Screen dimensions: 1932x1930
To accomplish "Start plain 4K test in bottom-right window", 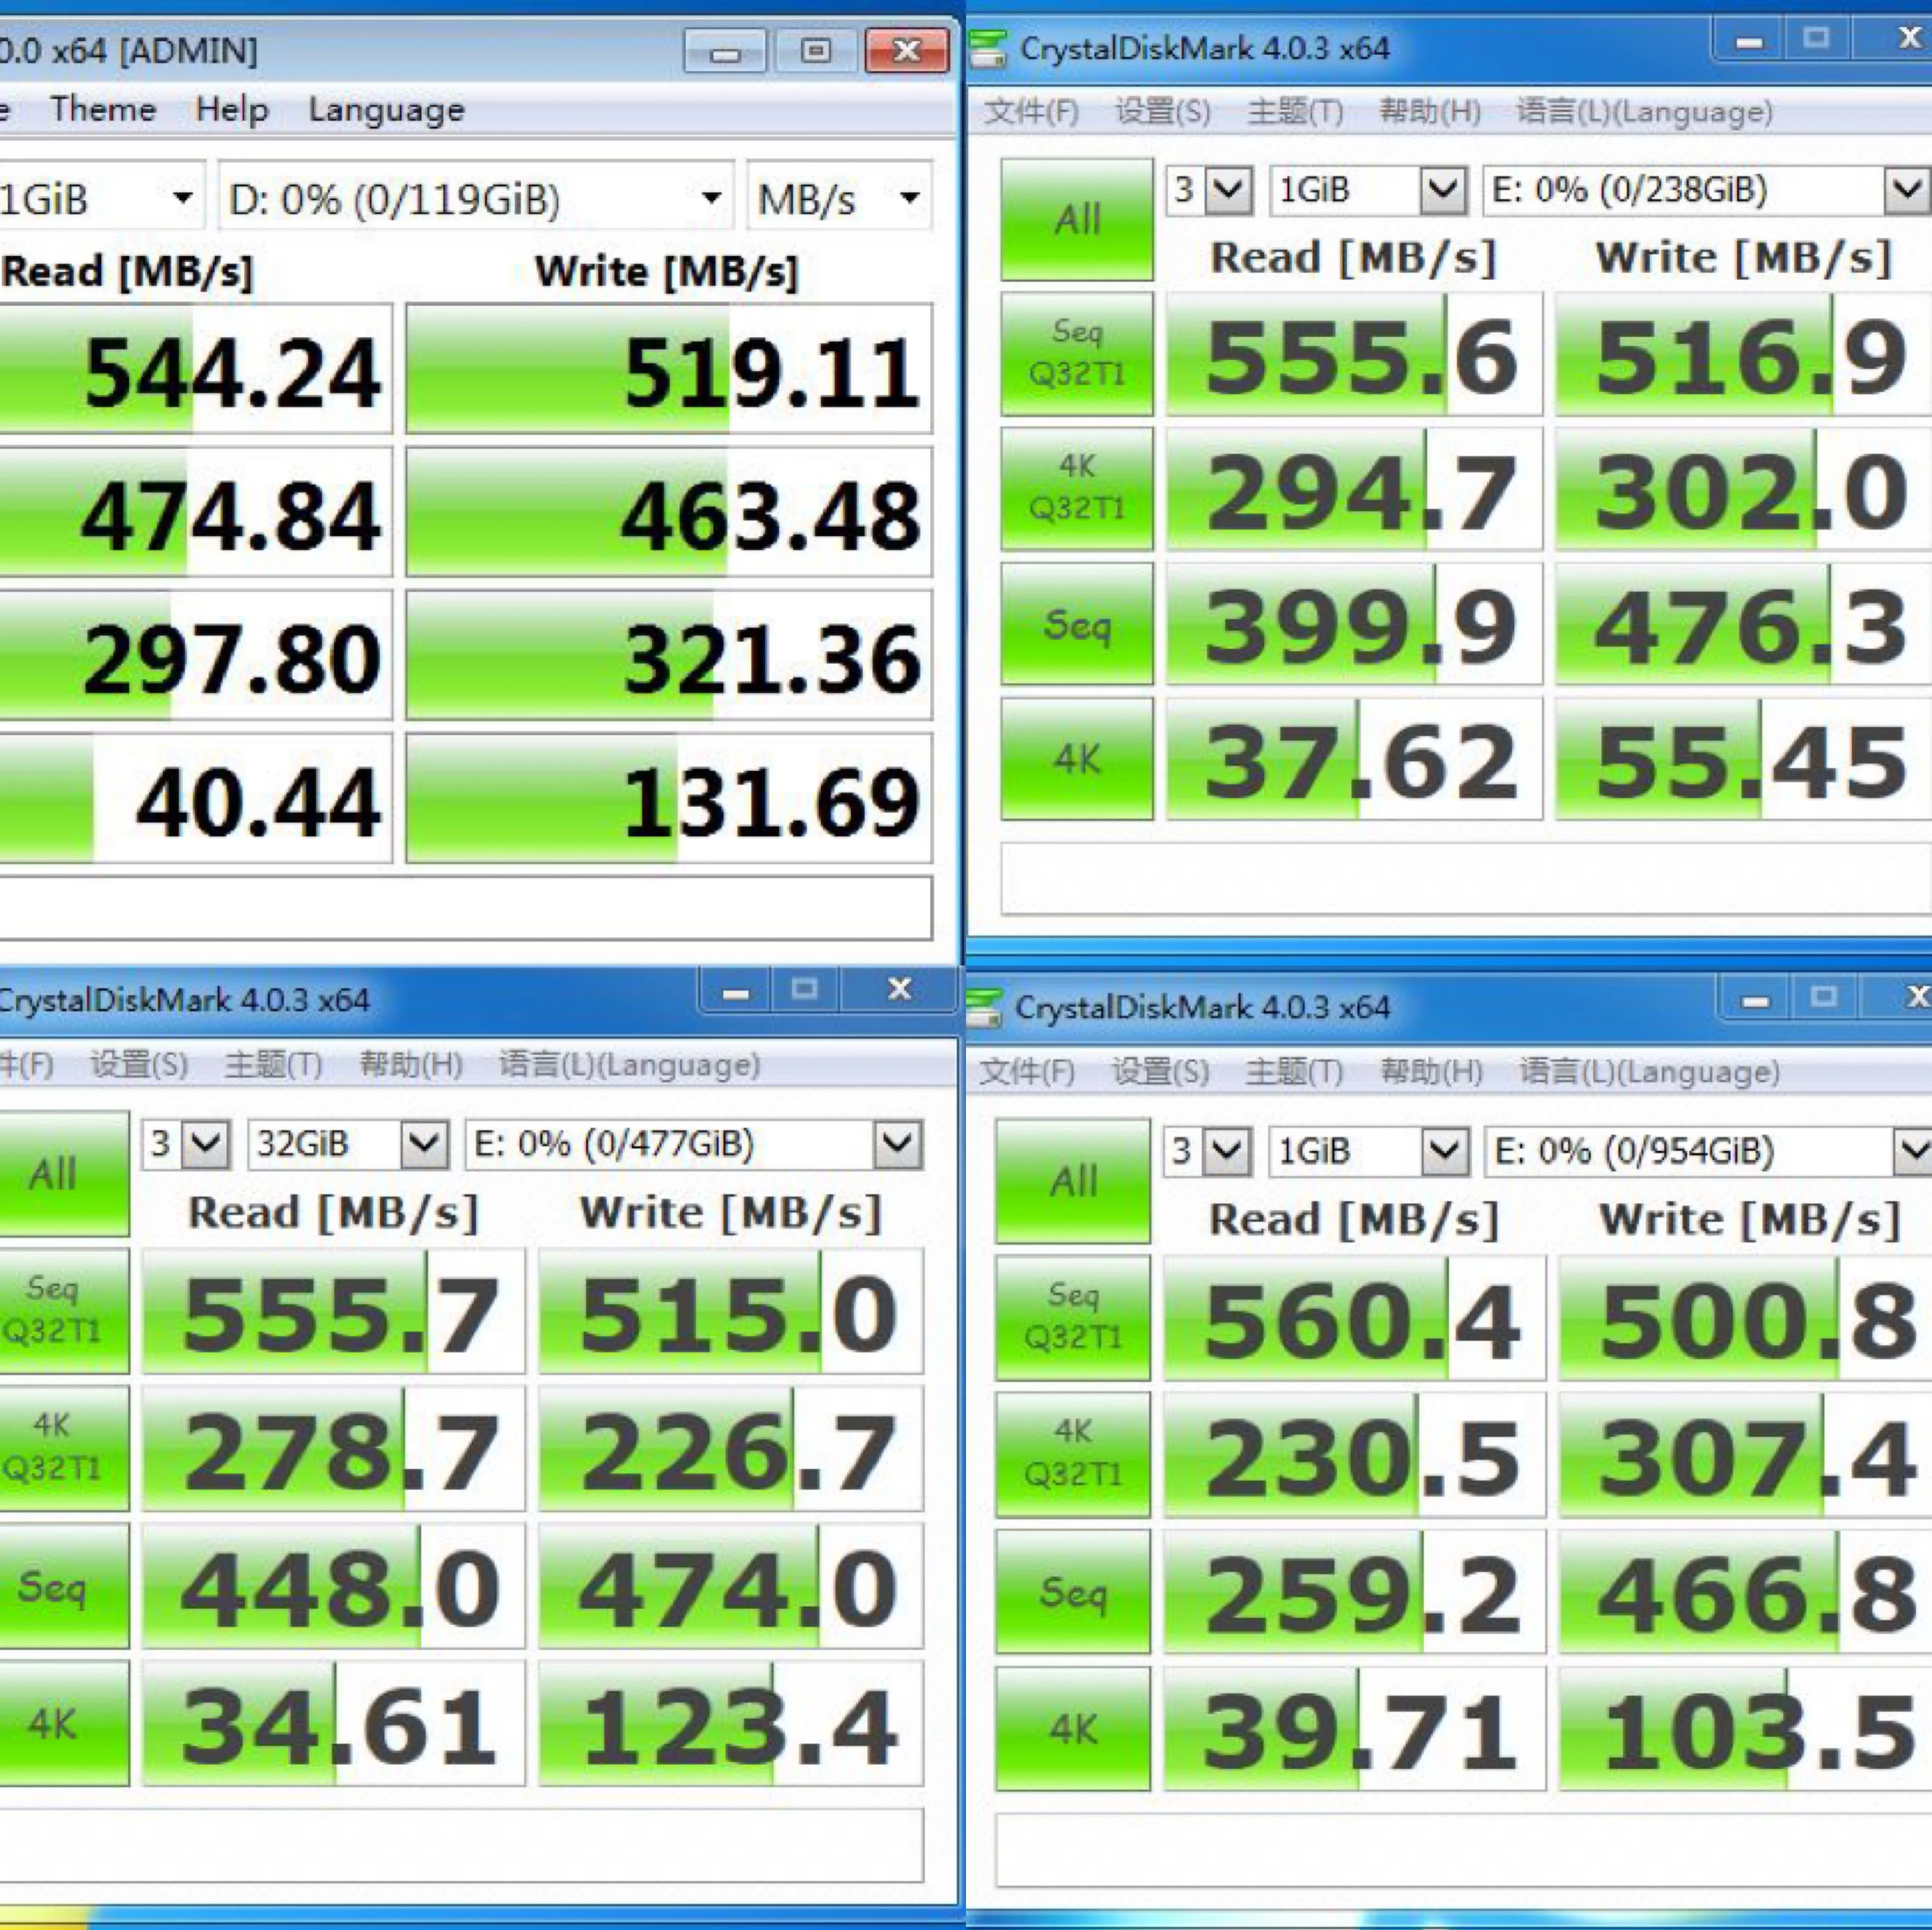I will click(x=1072, y=1728).
